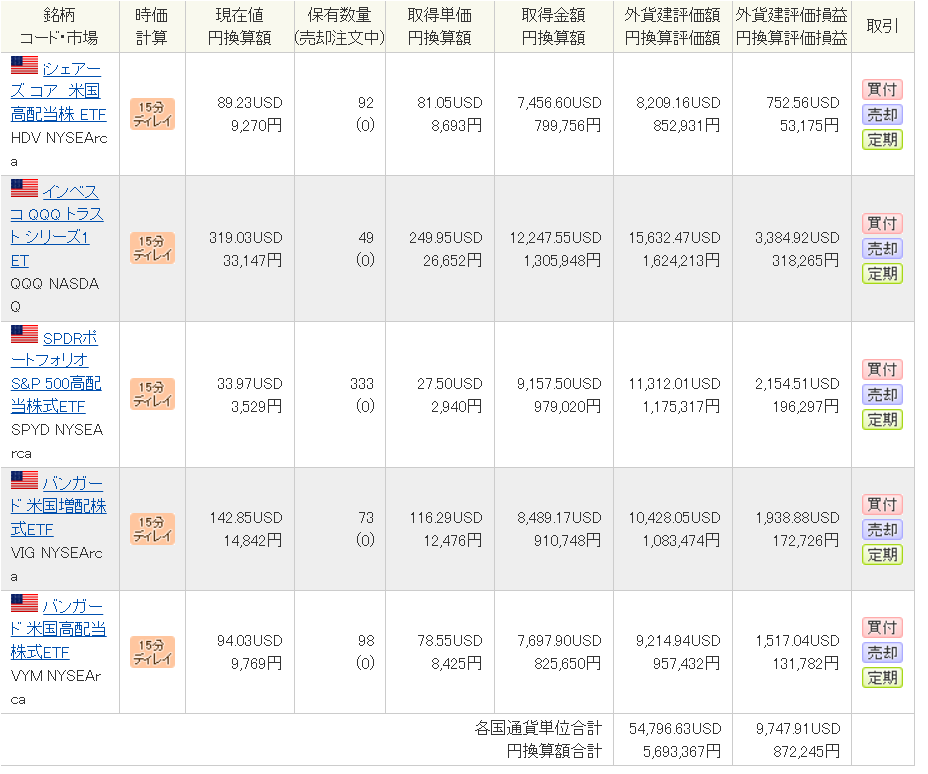Click the 5,693,367円 total valuation
The width and height of the screenshot is (928, 774).
click(682, 752)
